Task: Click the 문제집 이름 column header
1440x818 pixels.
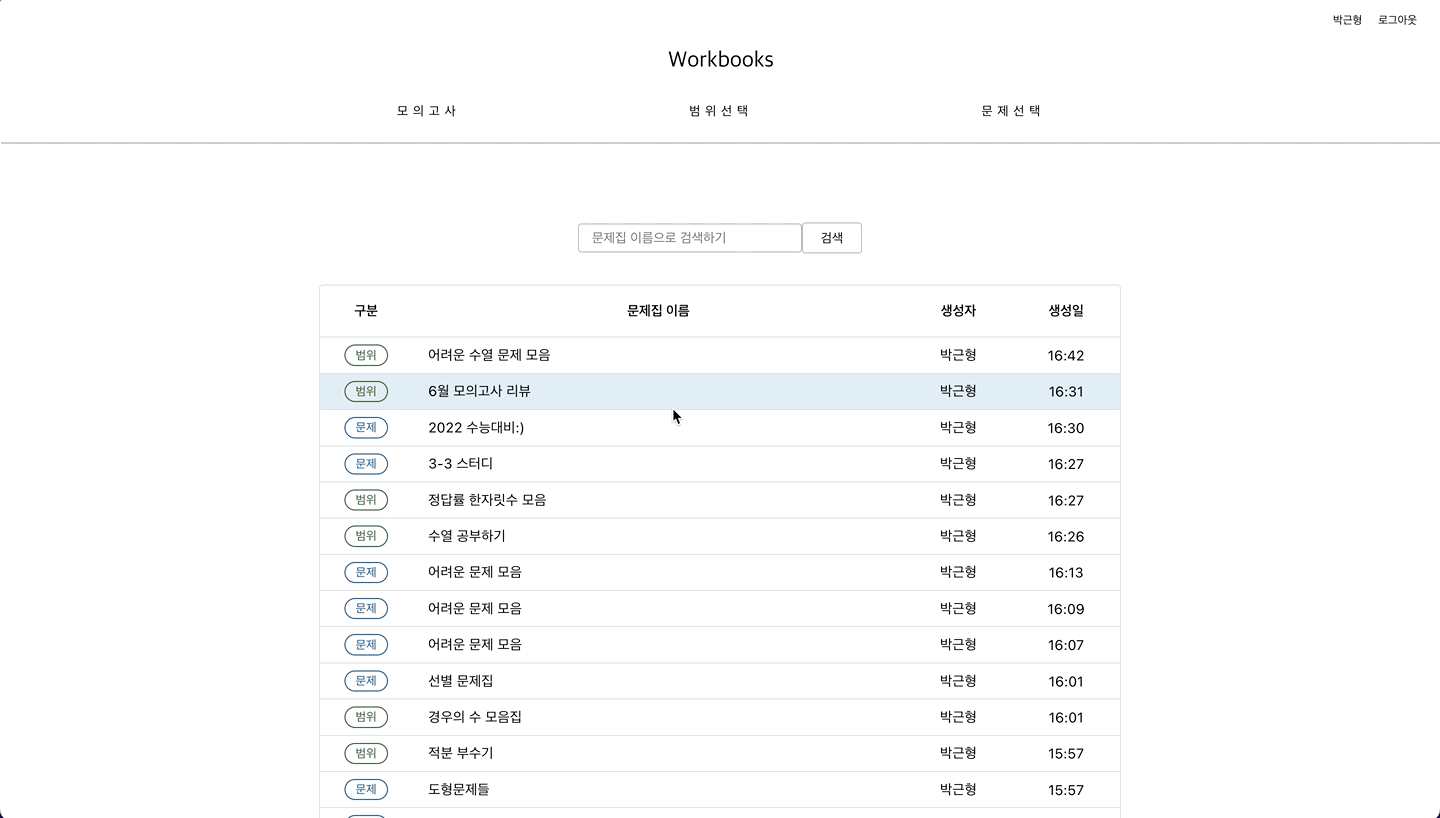Action: click(x=658, y=311)
